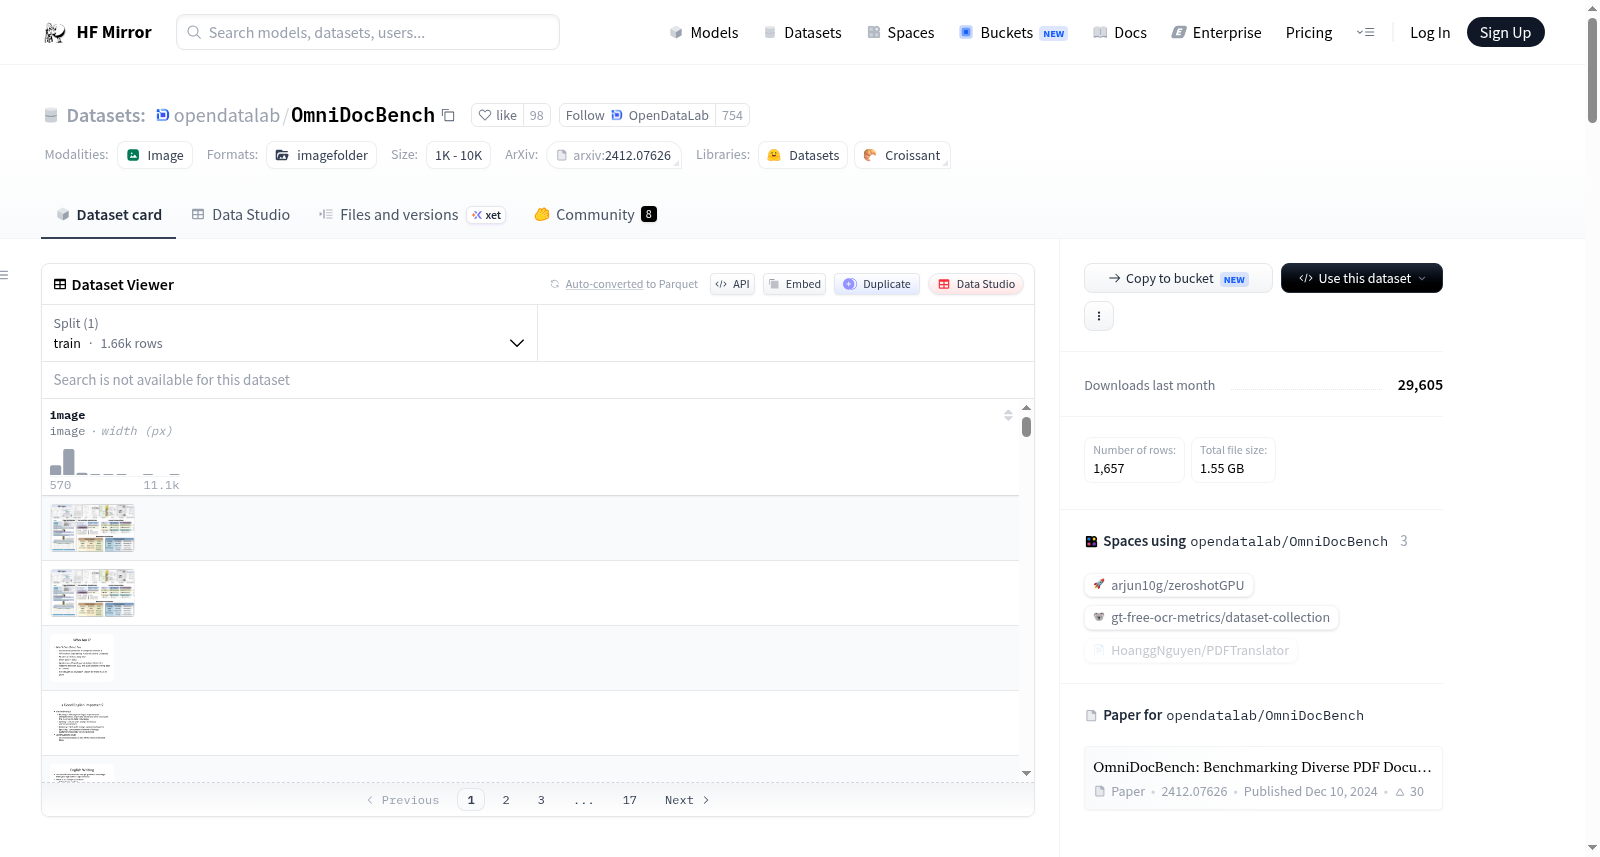The height and width of the screenshot is (857, 1600).
Task: Open the OmniDocBench paper card
Action: tap(1263, 778)
